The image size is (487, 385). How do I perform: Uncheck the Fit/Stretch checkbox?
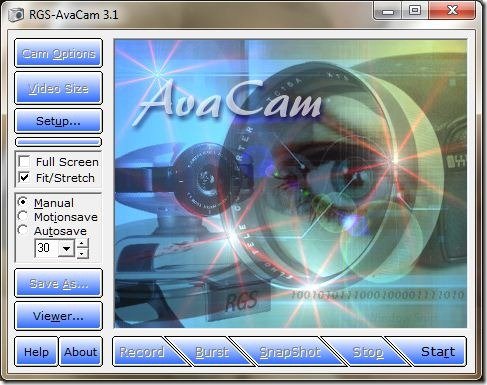(x=24, y=177)
